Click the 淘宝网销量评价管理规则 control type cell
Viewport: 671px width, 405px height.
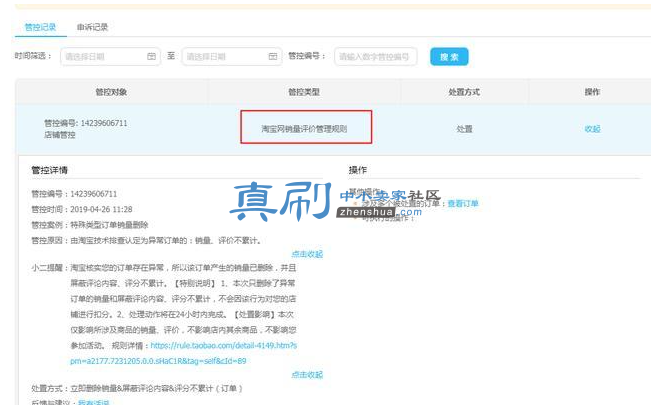click(x=304, y=128)
